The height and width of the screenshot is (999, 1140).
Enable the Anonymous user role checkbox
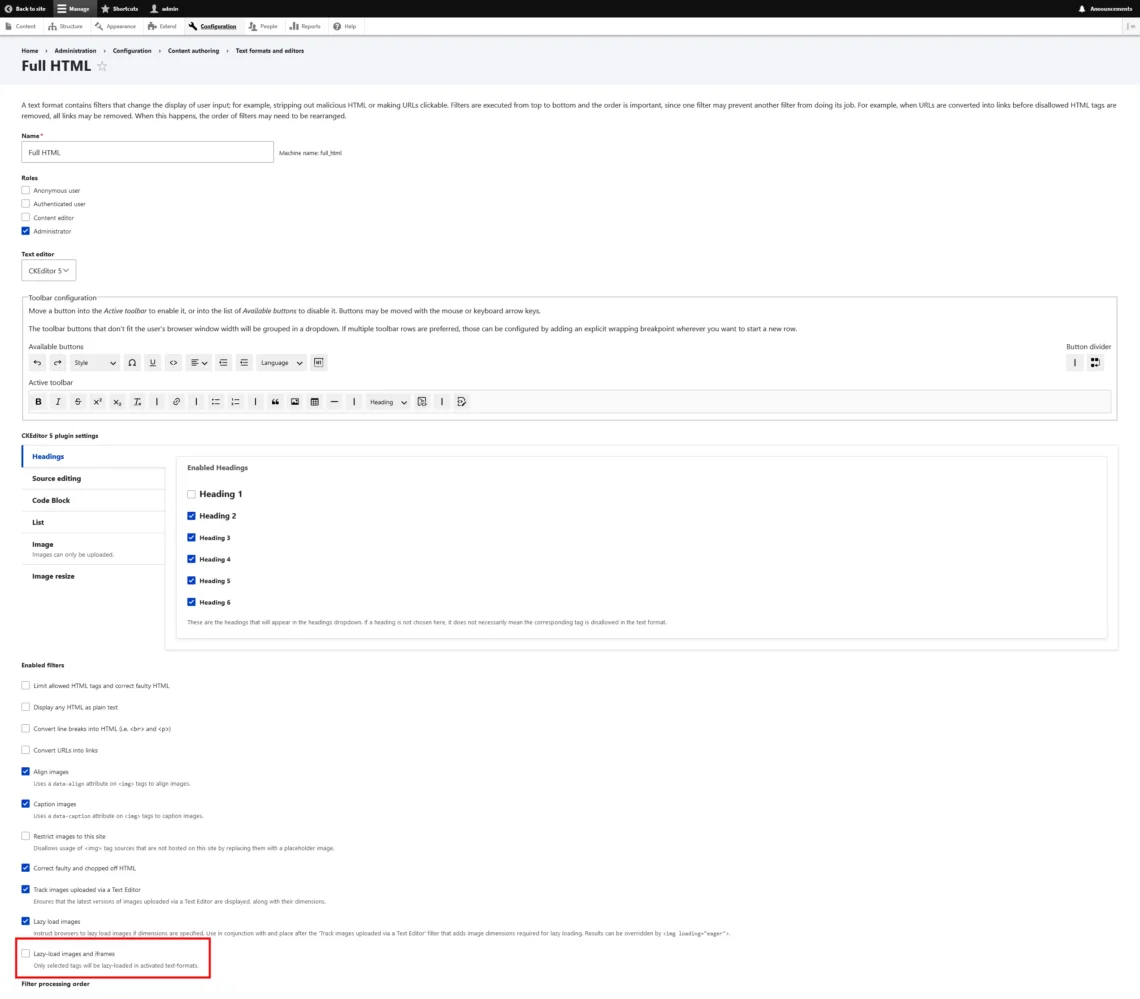point(25,190)
